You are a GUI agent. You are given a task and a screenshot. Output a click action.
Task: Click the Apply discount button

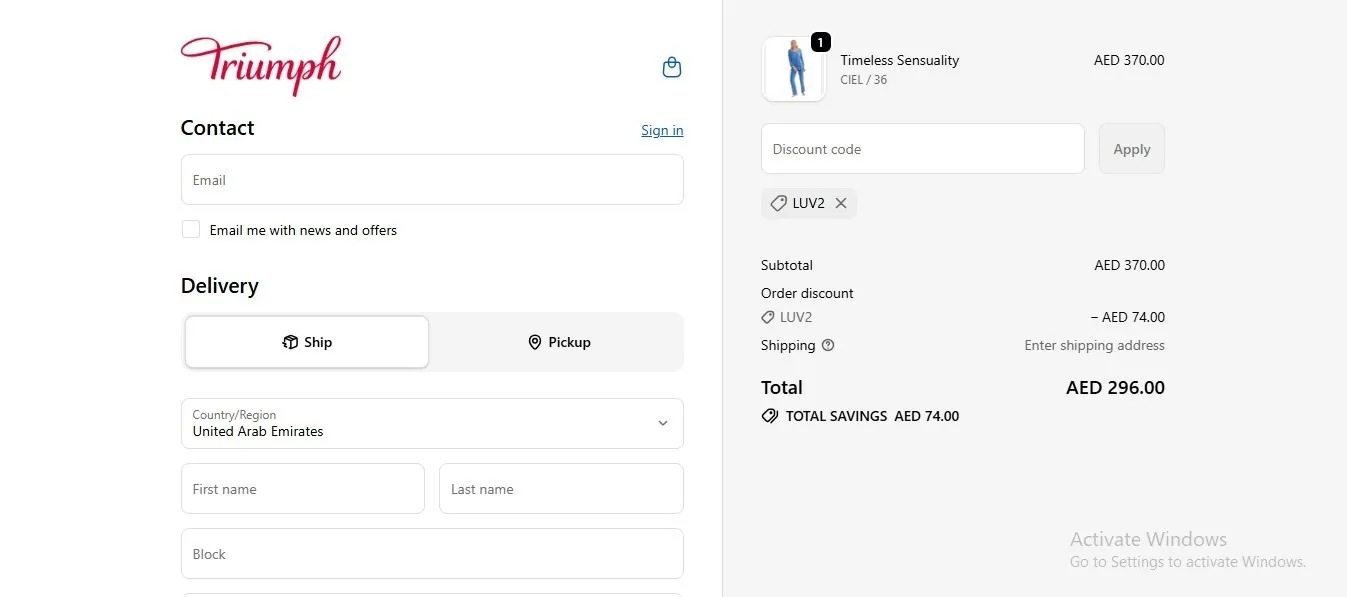[1132, 149]
